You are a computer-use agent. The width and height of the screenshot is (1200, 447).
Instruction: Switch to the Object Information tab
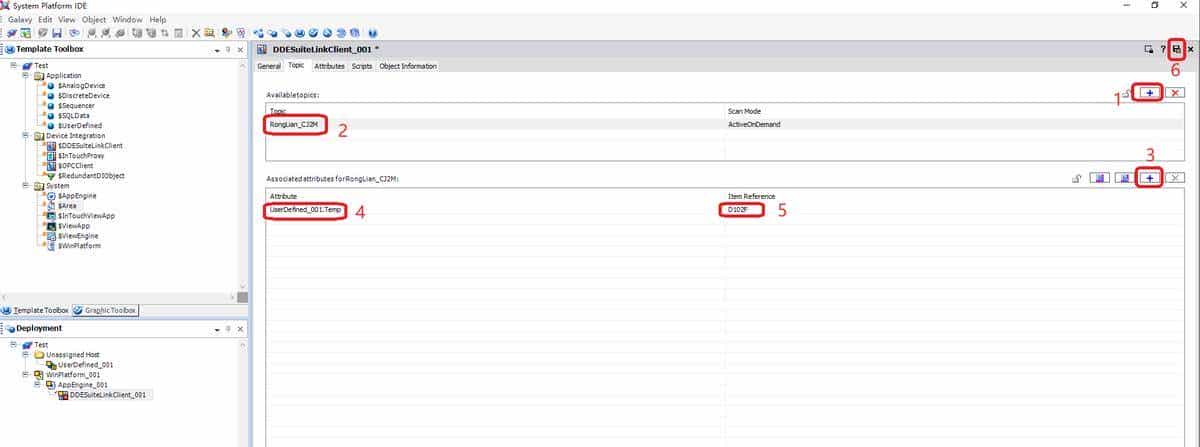pyautogui.click(x=408, y=66)
